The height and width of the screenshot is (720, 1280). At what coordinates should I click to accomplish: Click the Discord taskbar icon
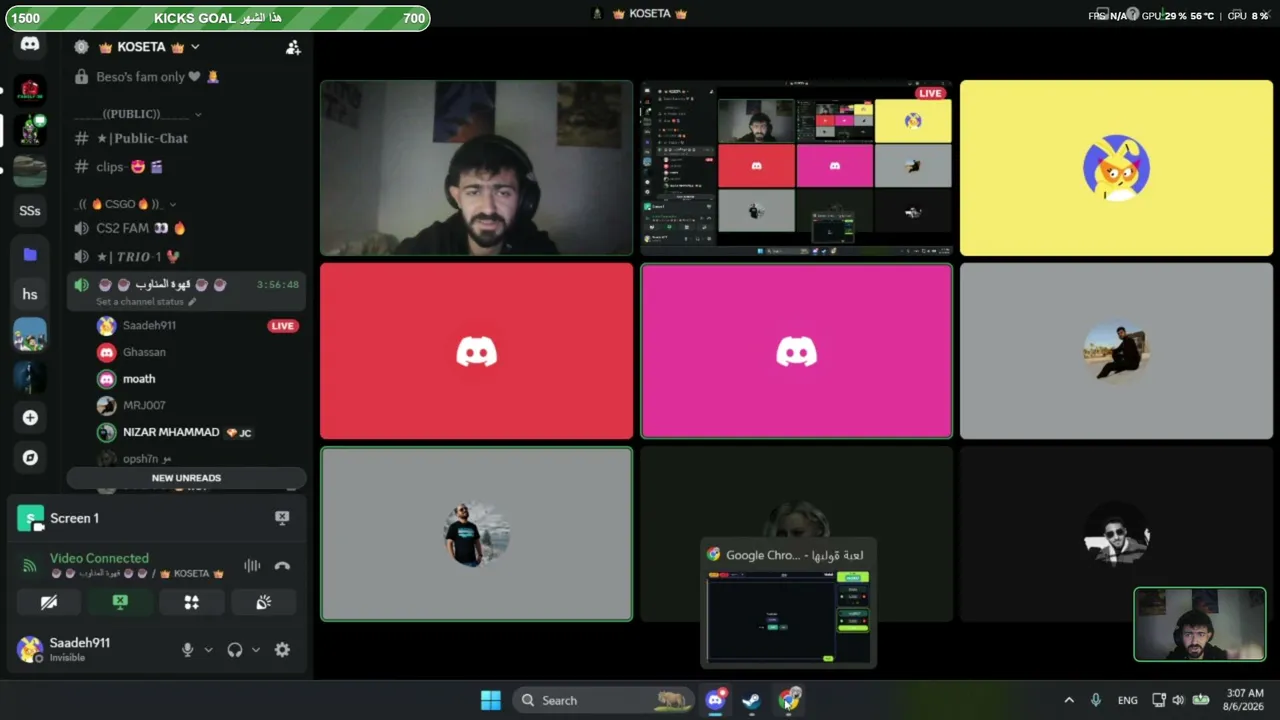coord(715,700)
